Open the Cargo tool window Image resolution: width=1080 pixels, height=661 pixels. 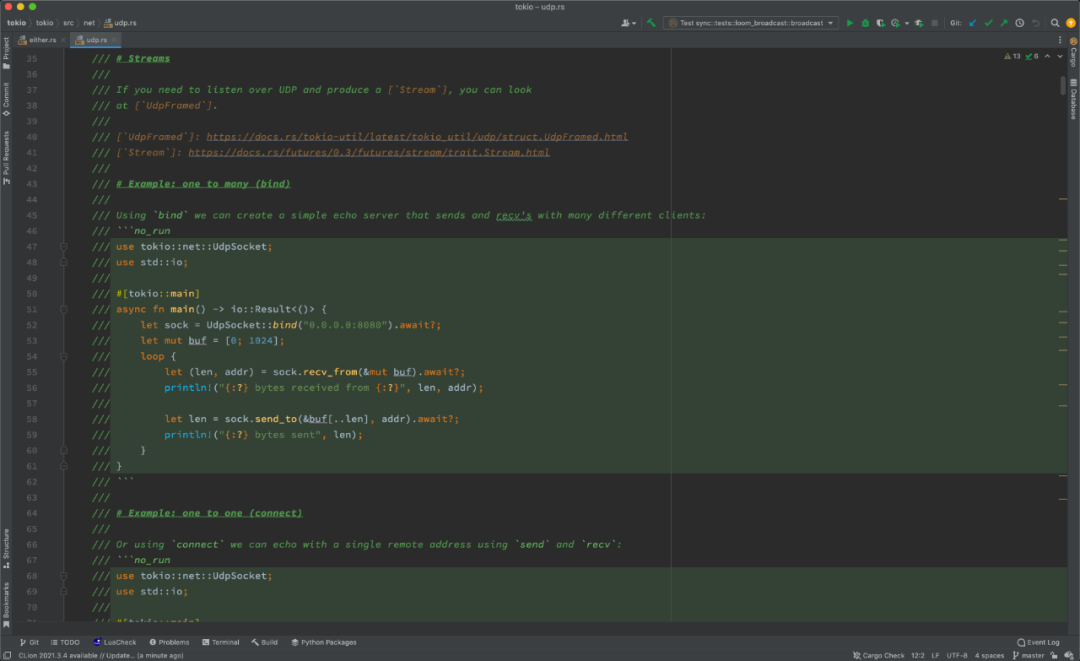(1073, 52)
